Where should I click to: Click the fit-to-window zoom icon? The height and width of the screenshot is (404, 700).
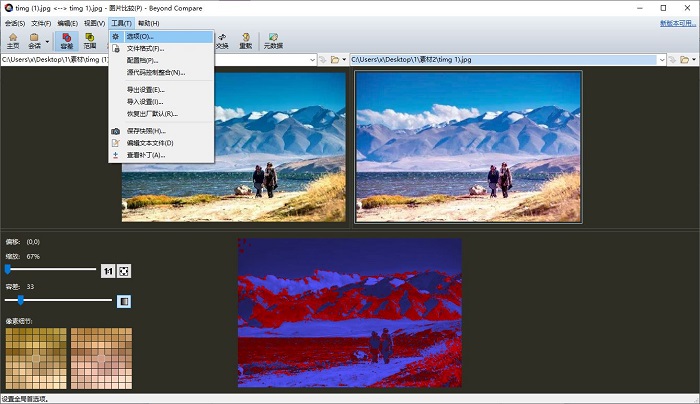pyautogui.click(x=124, y=270)
